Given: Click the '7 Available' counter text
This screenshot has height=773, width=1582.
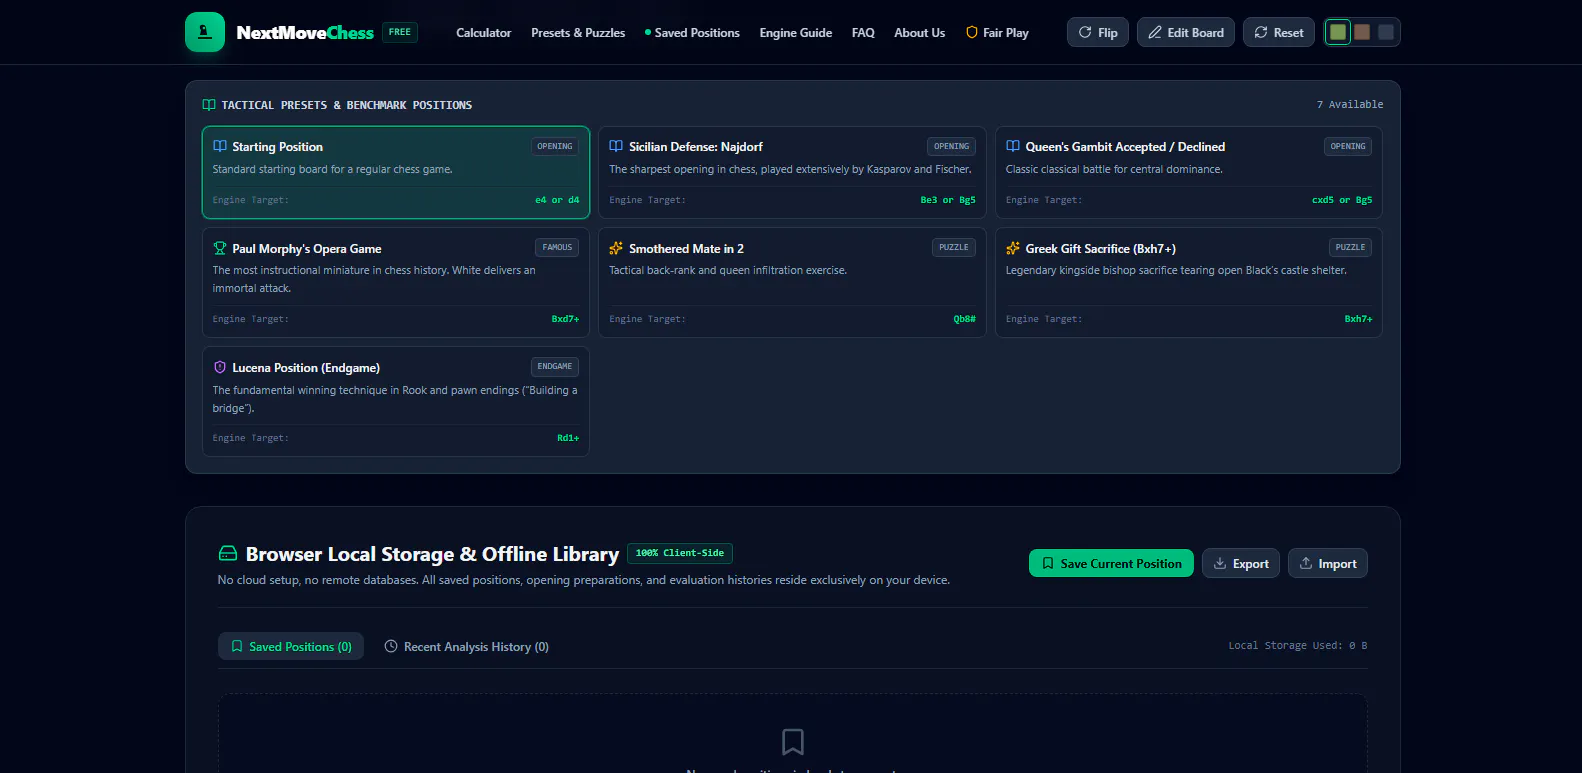Looking at the screenshot, I should point(1350,104).
